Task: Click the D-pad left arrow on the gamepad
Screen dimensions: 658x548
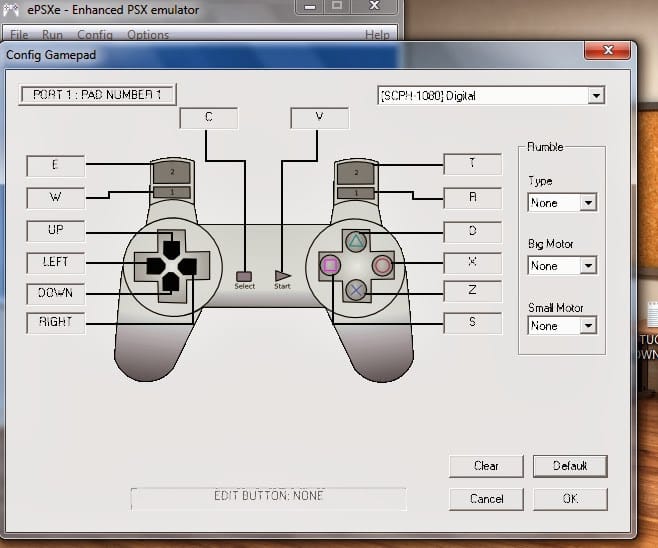Action: [155, 266]
